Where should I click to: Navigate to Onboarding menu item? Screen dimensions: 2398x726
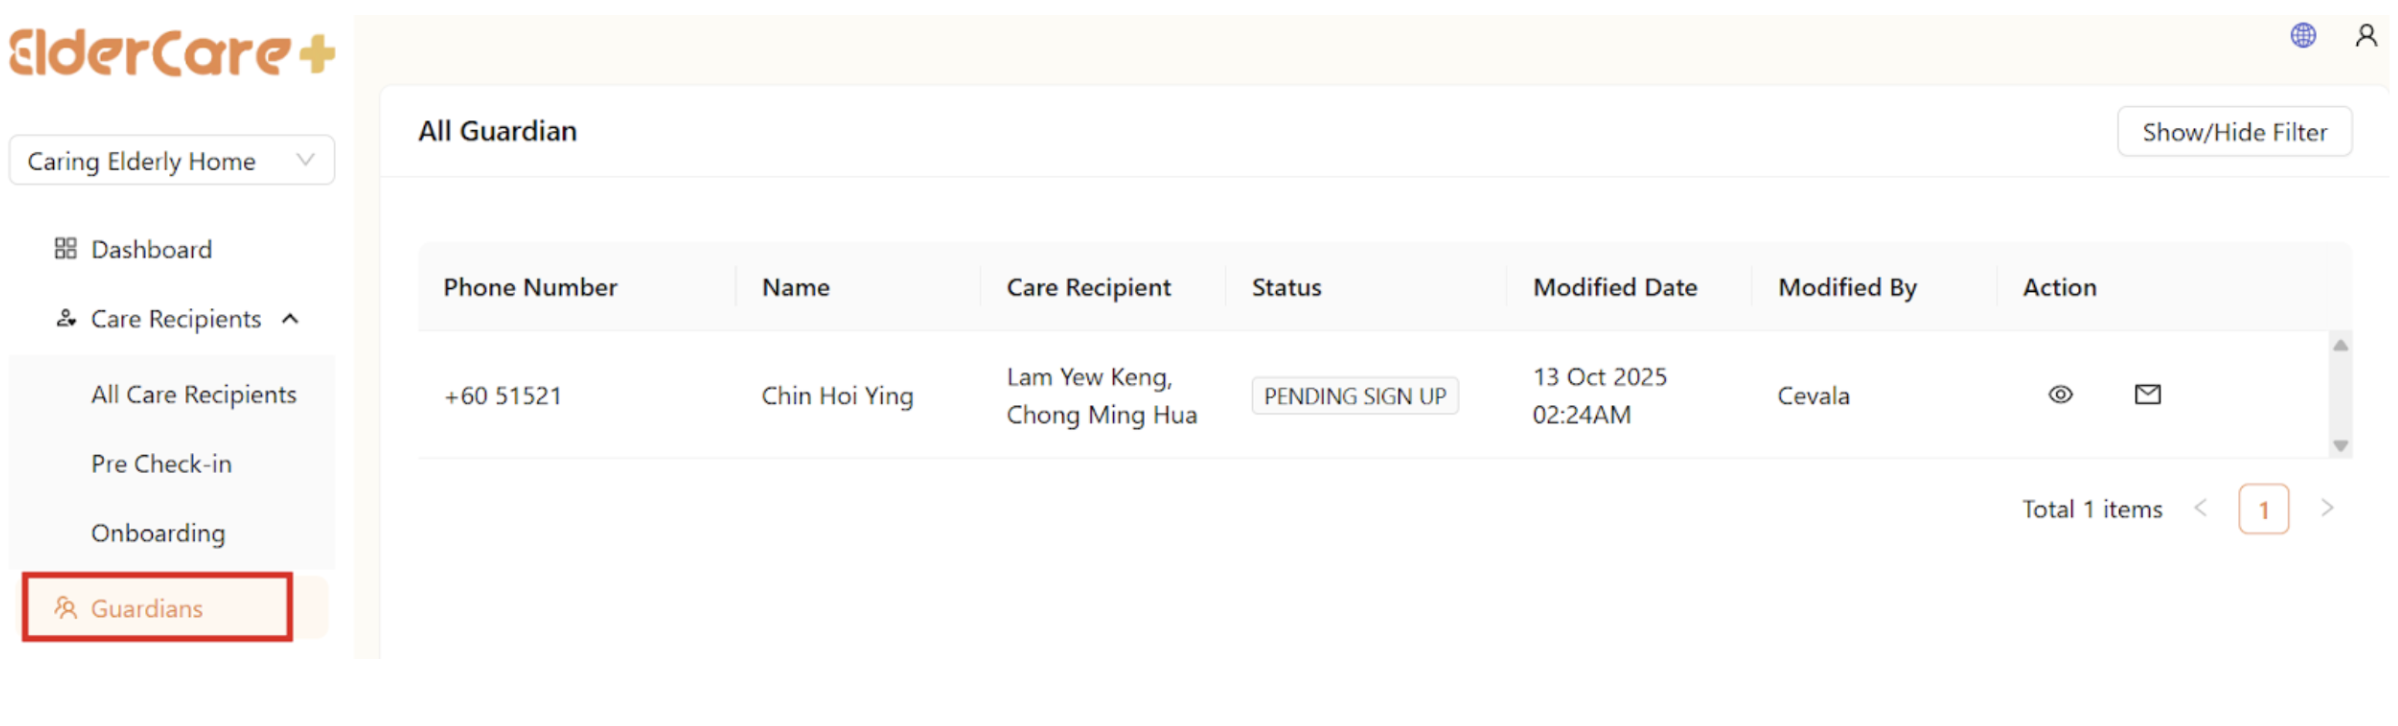(158, 533)
